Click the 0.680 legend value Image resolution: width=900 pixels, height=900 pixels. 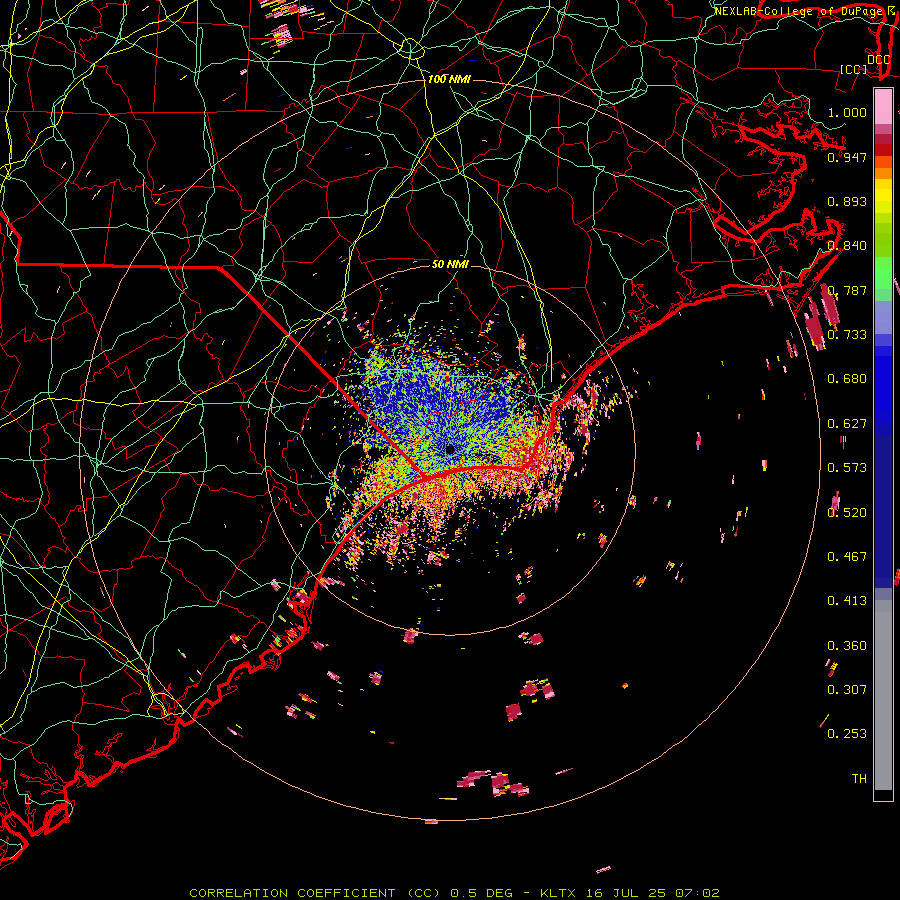(x=847, y=379)
